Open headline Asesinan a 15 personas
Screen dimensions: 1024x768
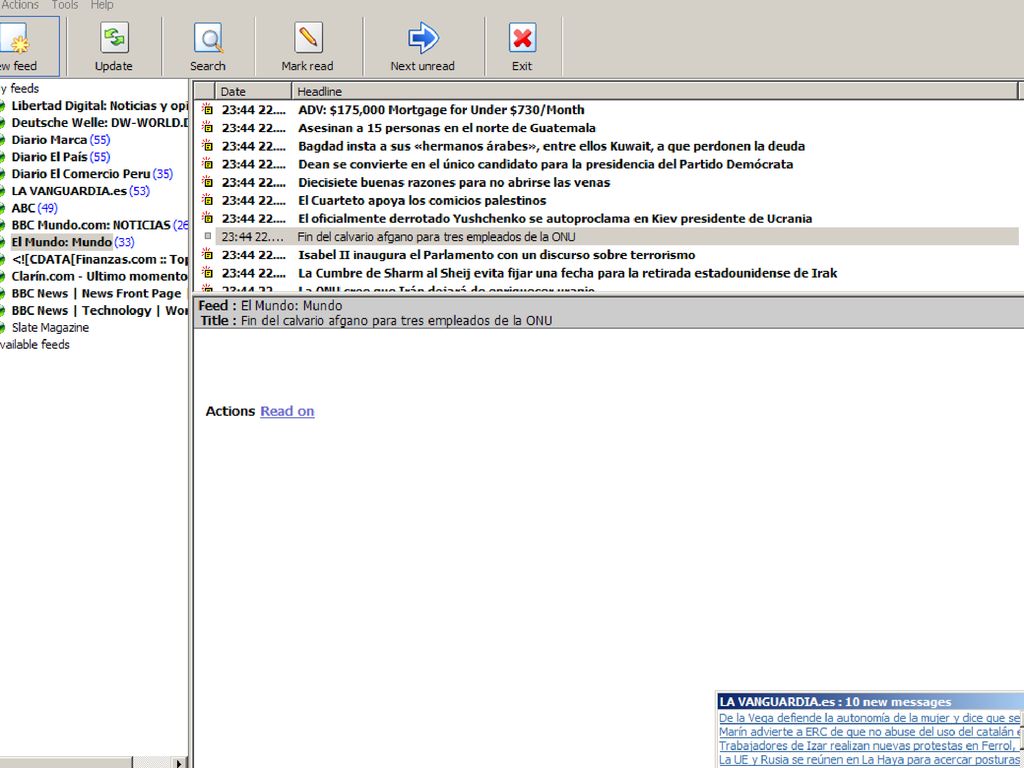point(447,127)
